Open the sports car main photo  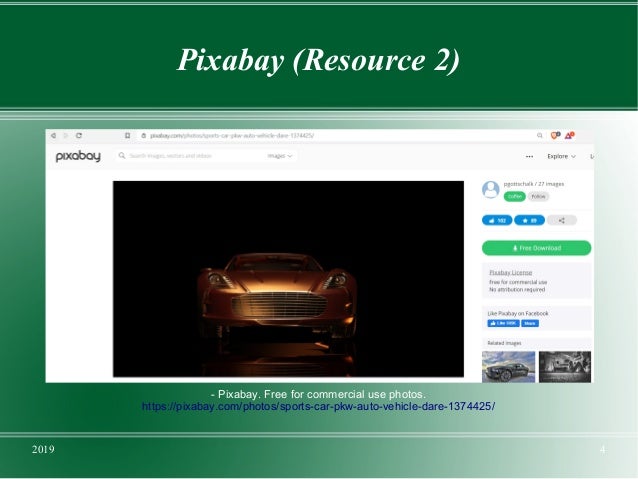pyautogui.click(x=288, y=279)
